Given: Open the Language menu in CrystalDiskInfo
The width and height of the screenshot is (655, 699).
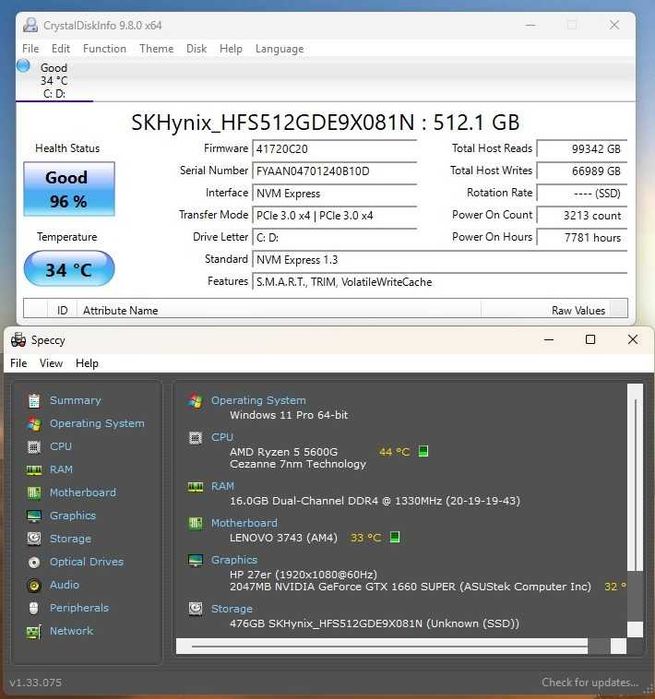Looking at the screenshot, I should [279, 49].
